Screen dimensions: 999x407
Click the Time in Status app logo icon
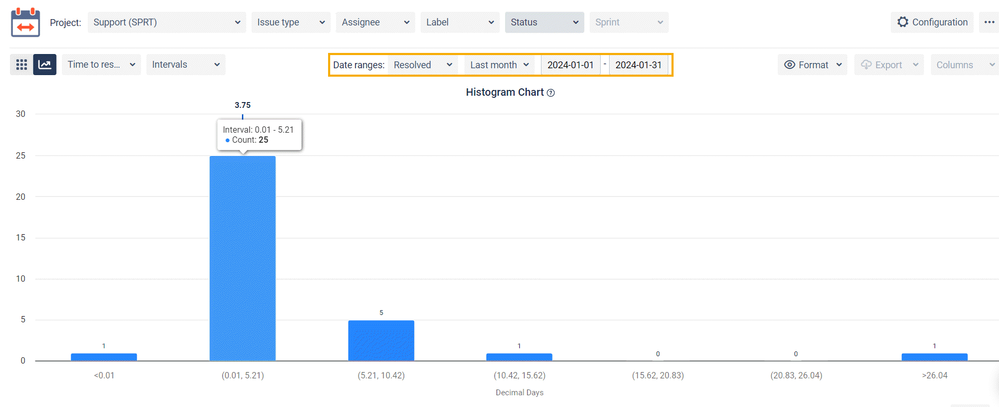25,22
